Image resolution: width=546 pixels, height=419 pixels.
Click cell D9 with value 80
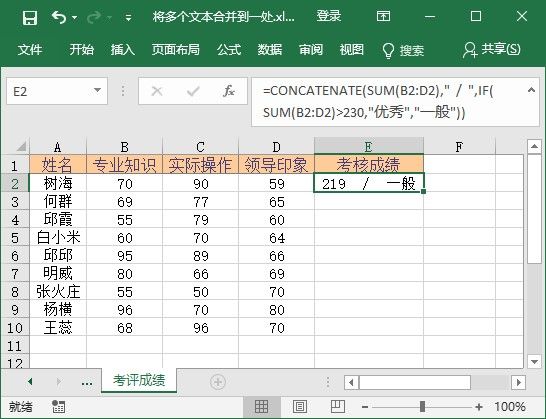point(276,310)
